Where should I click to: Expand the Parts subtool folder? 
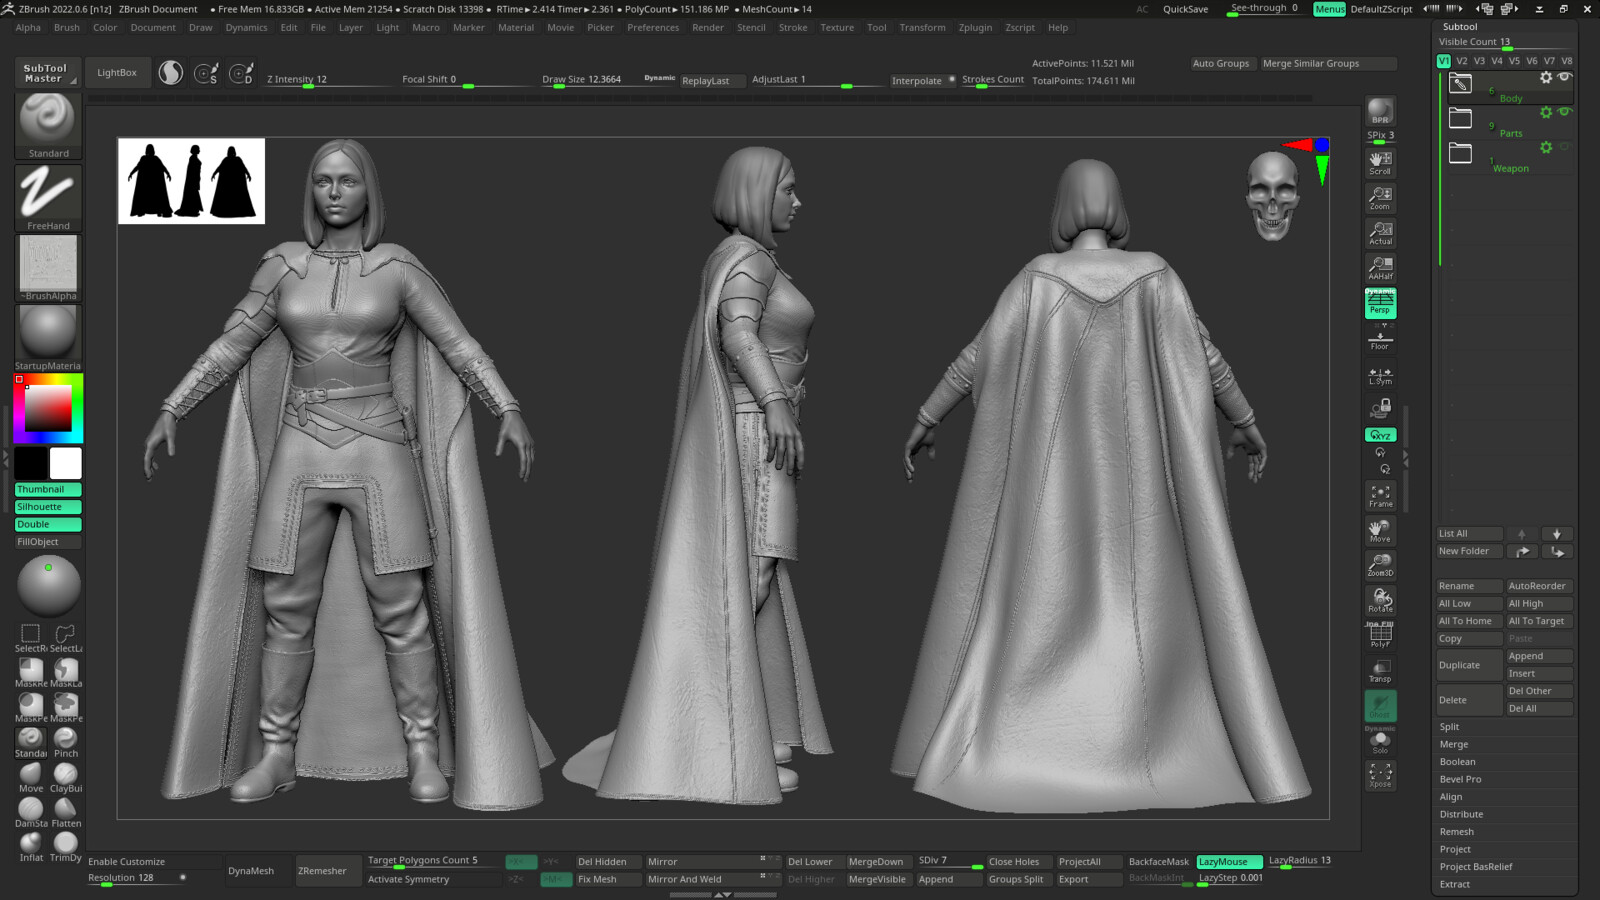[x=1460, y=118]
